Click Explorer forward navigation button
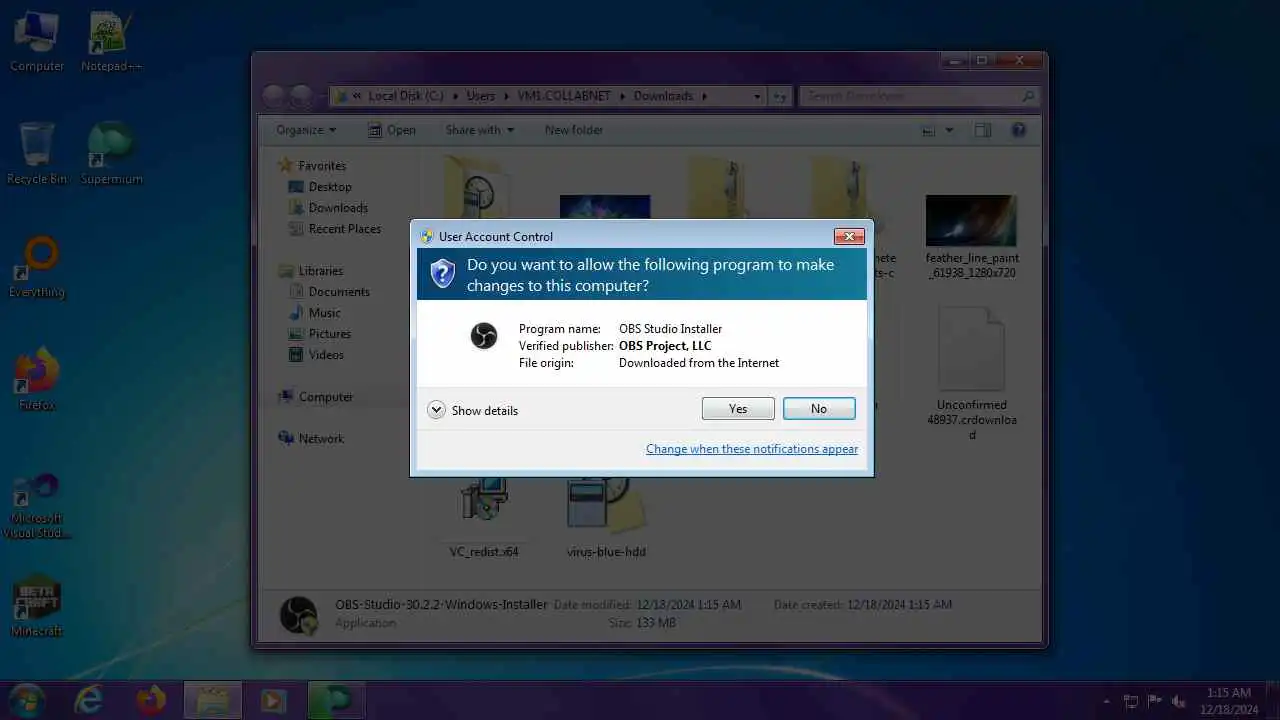The image size is (1280, 720). pyautogui.click(x=301, y=96)
